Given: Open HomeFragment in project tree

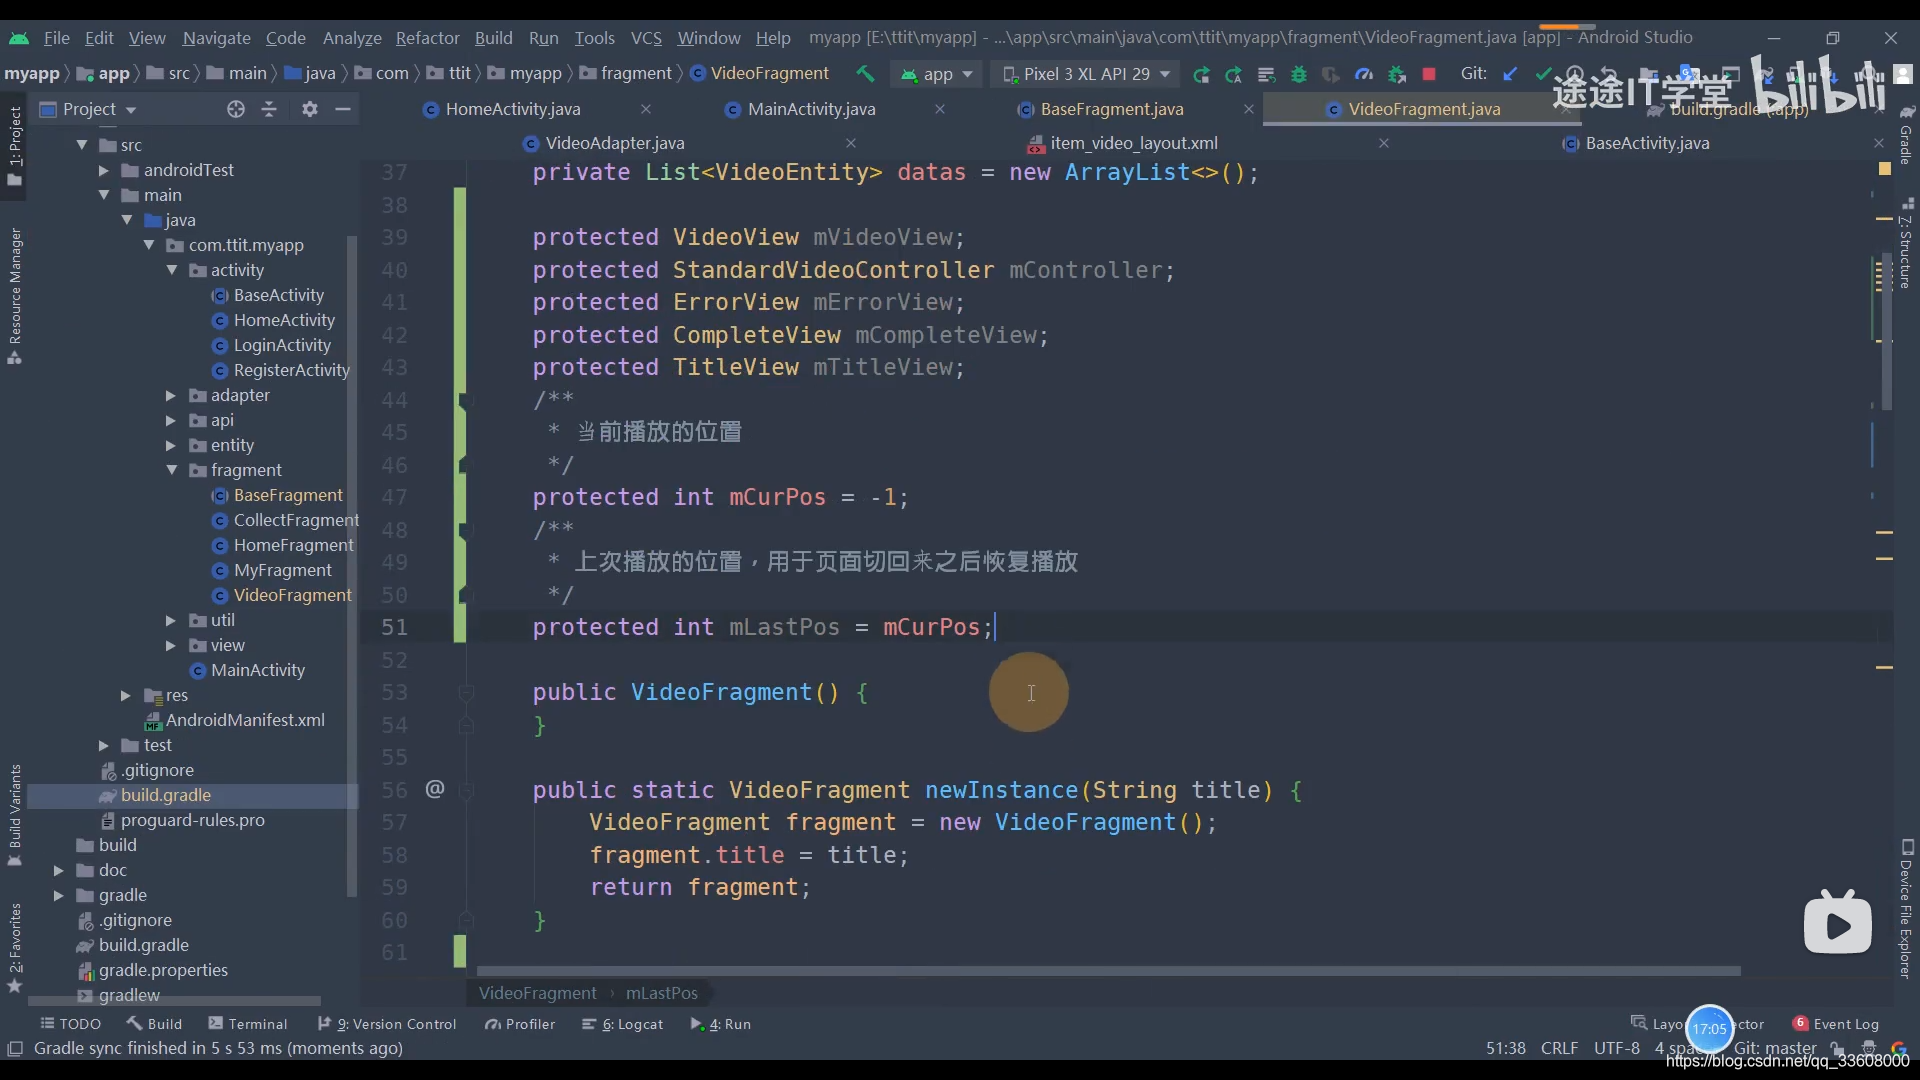Looking at the screenshot, I should coord(293,545).
